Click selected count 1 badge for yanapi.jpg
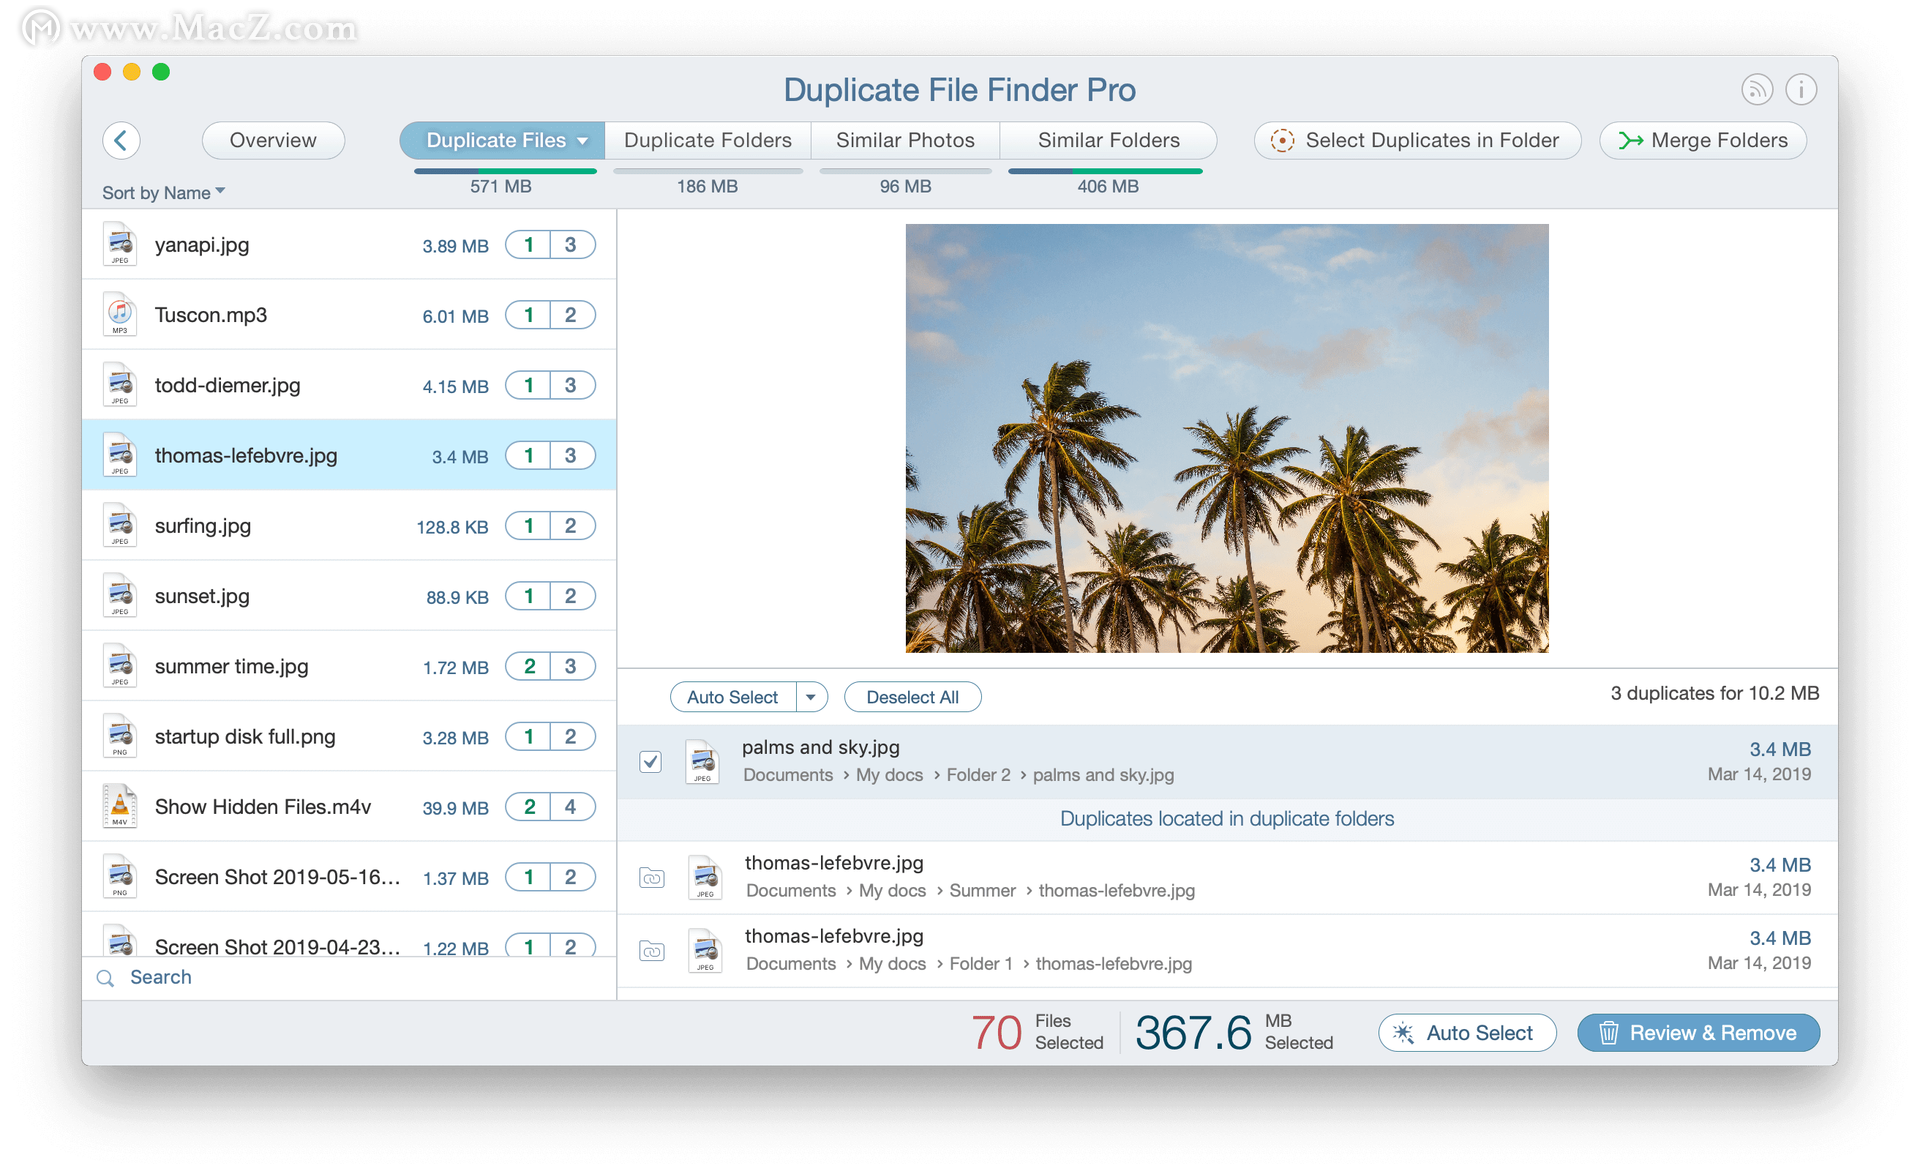 tap(528, 245)
